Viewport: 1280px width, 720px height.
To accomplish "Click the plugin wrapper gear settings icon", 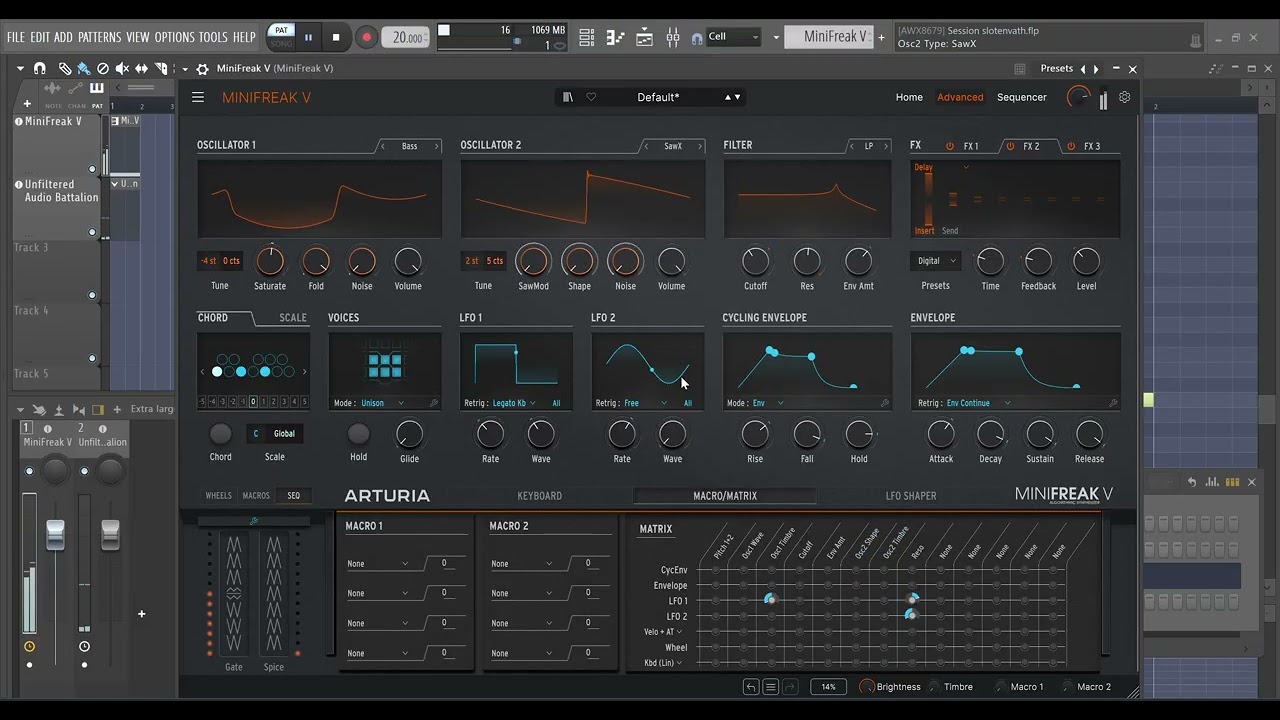I will (x=202, y=69).
